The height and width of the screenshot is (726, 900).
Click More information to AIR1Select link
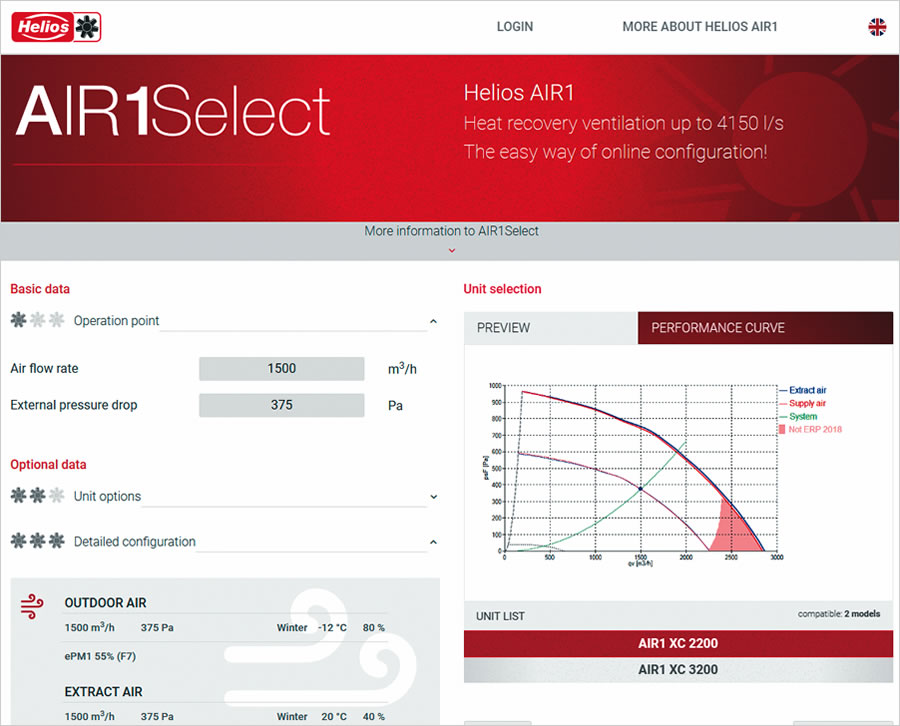(x=451, y=231)
